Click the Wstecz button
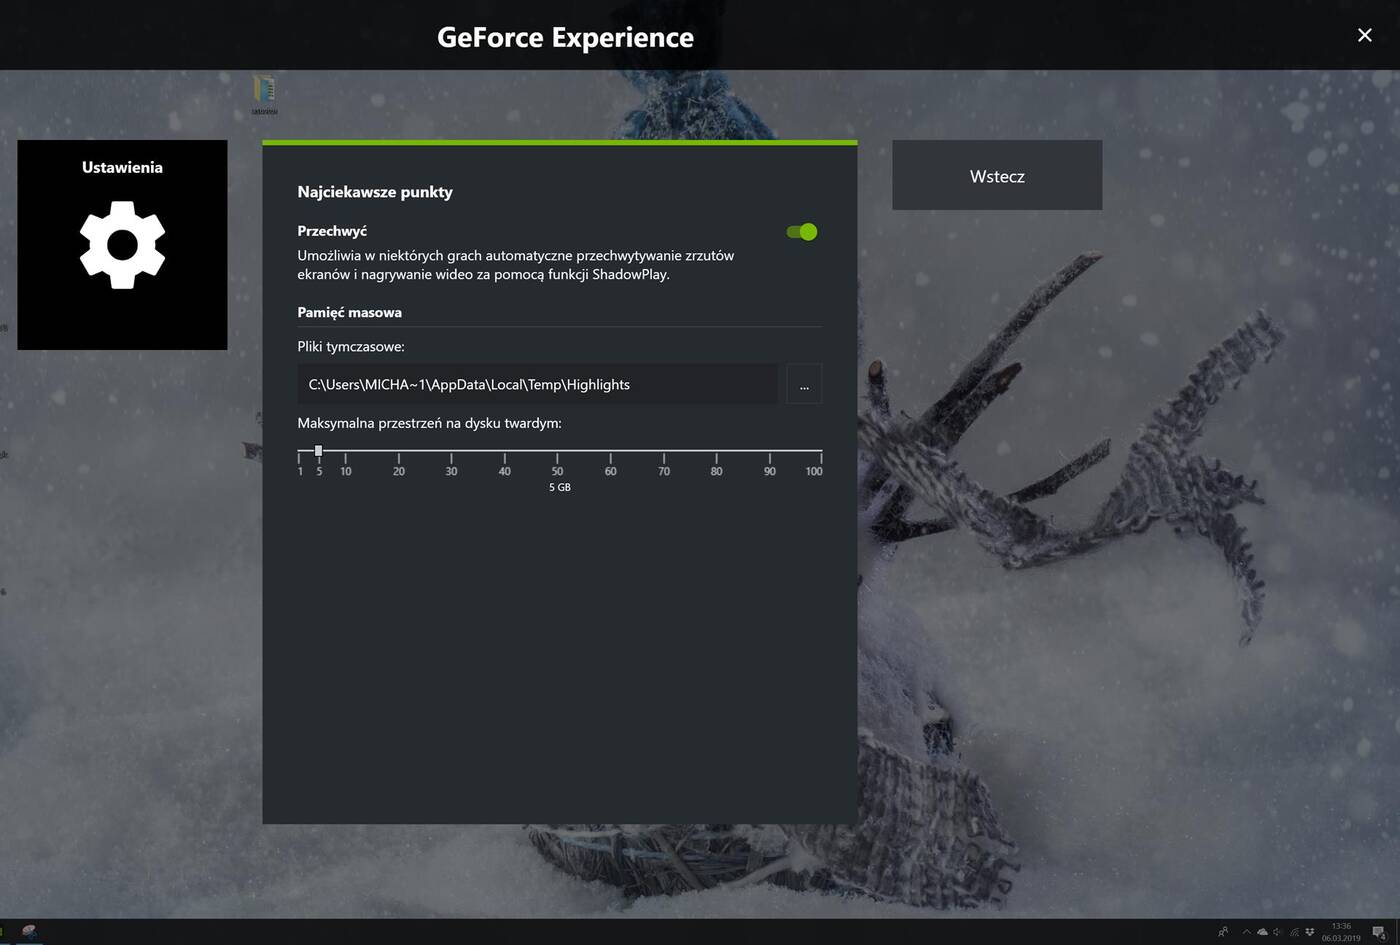The width and height of the screenshot is (1400, 945). [x=996, y=175]
